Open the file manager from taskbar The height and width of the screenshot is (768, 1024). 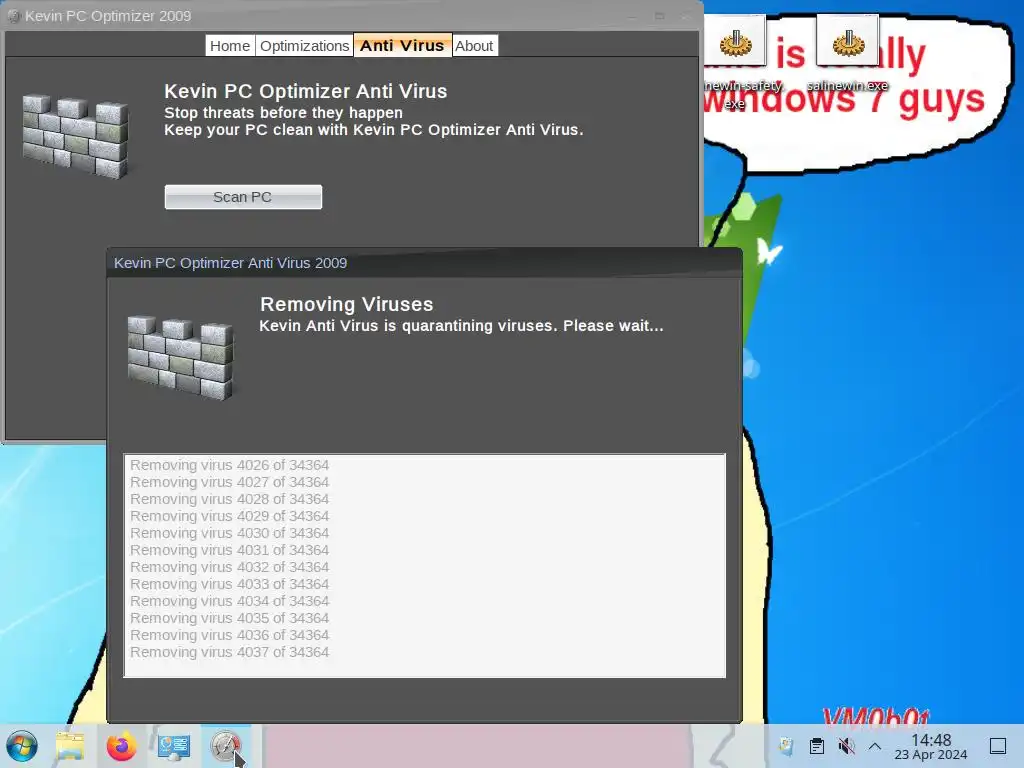pyautogui.click(x=70, y=746)
